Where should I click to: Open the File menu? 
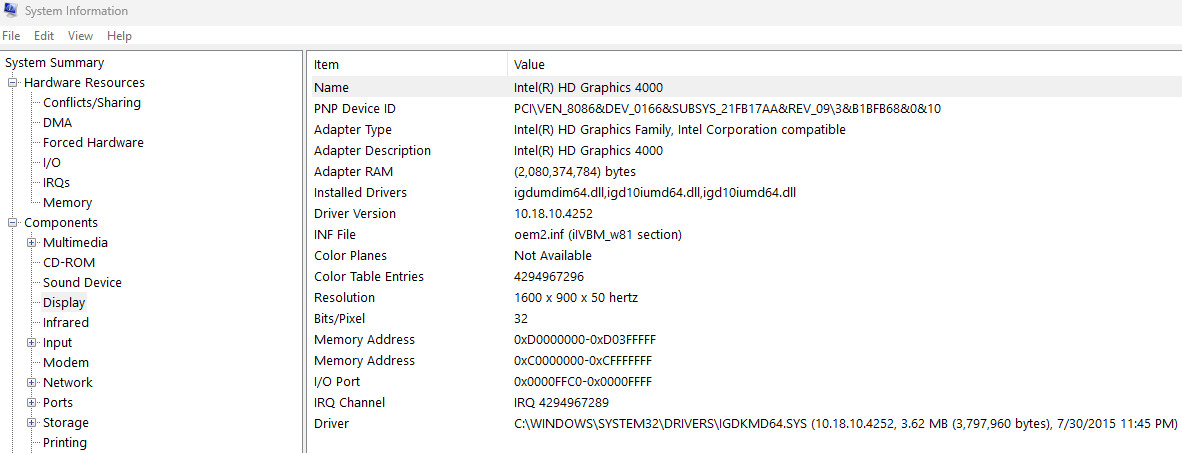tap(11, 36)
